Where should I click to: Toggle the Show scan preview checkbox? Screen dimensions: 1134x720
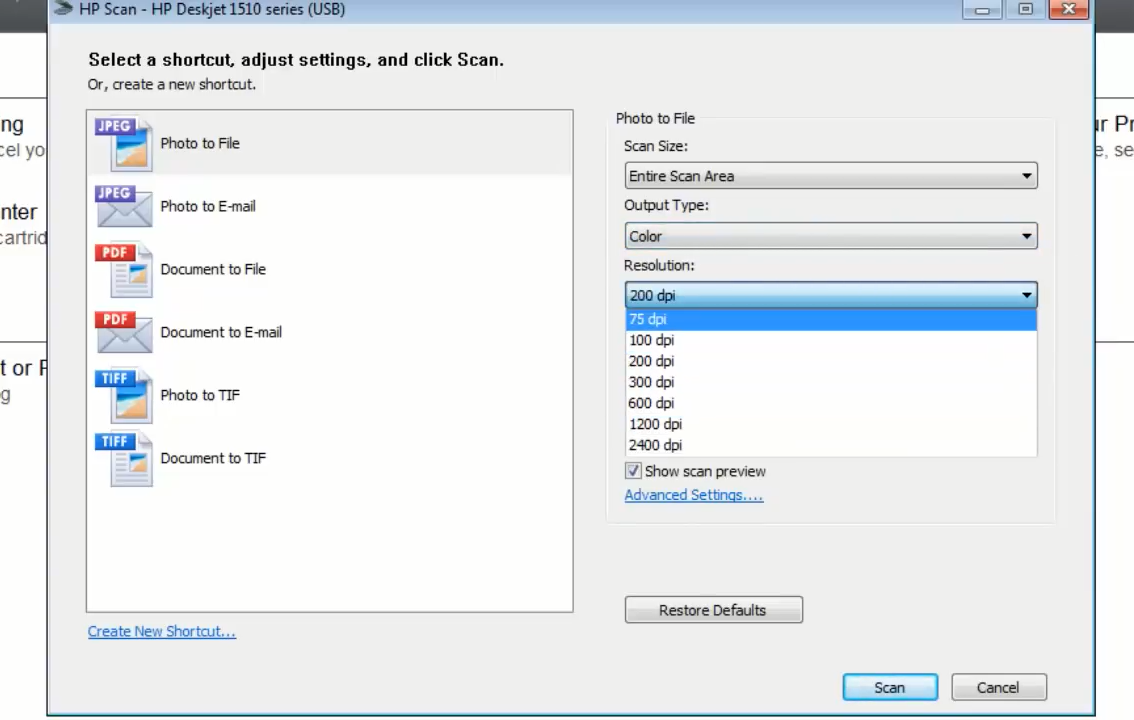pos(633,471)
